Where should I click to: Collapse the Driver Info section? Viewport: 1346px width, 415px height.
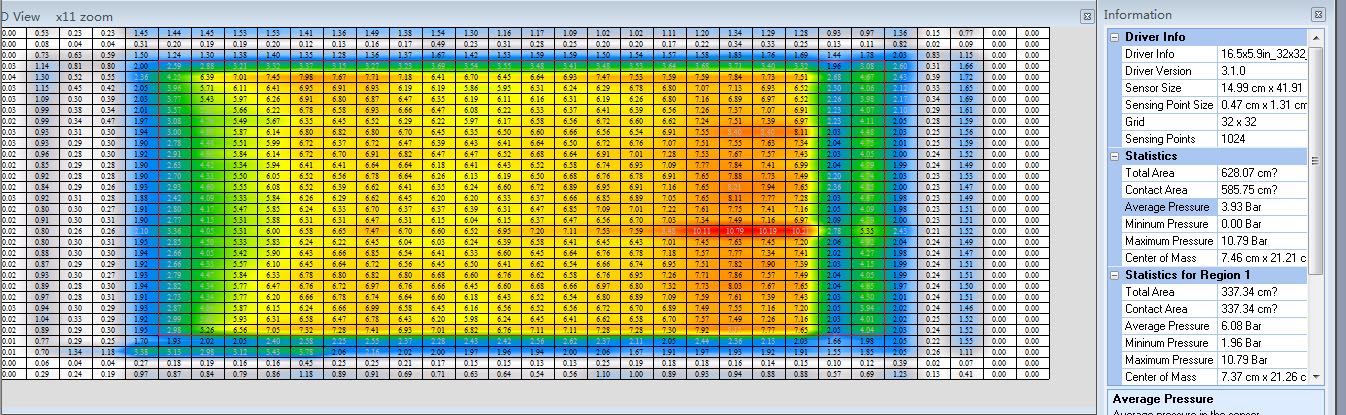point(1115,37)
